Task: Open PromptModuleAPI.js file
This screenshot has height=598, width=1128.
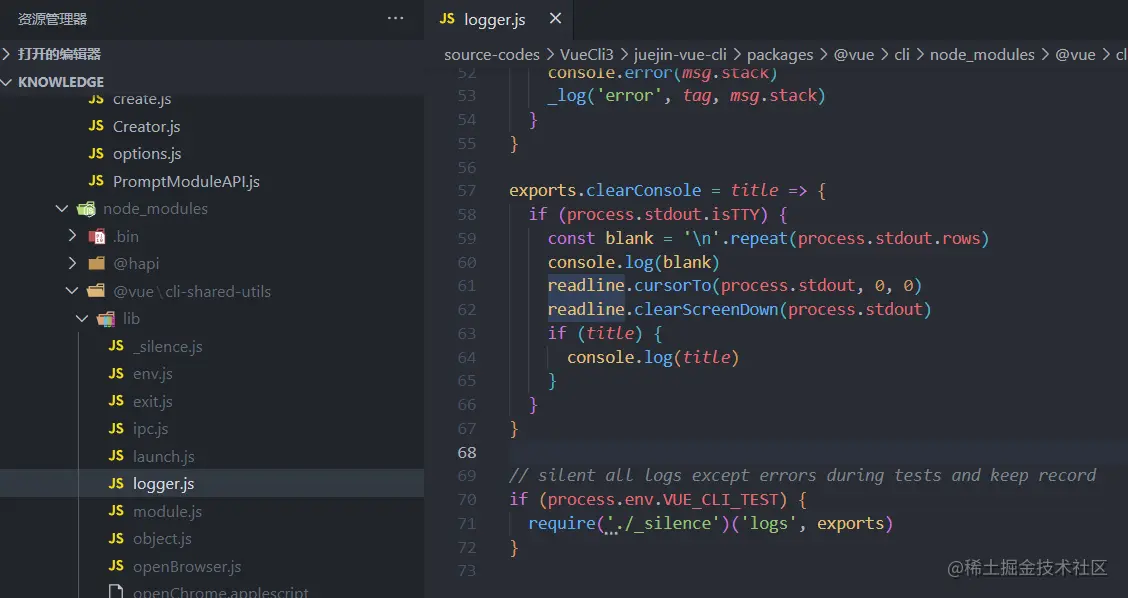Action: [x=186, y=181]
